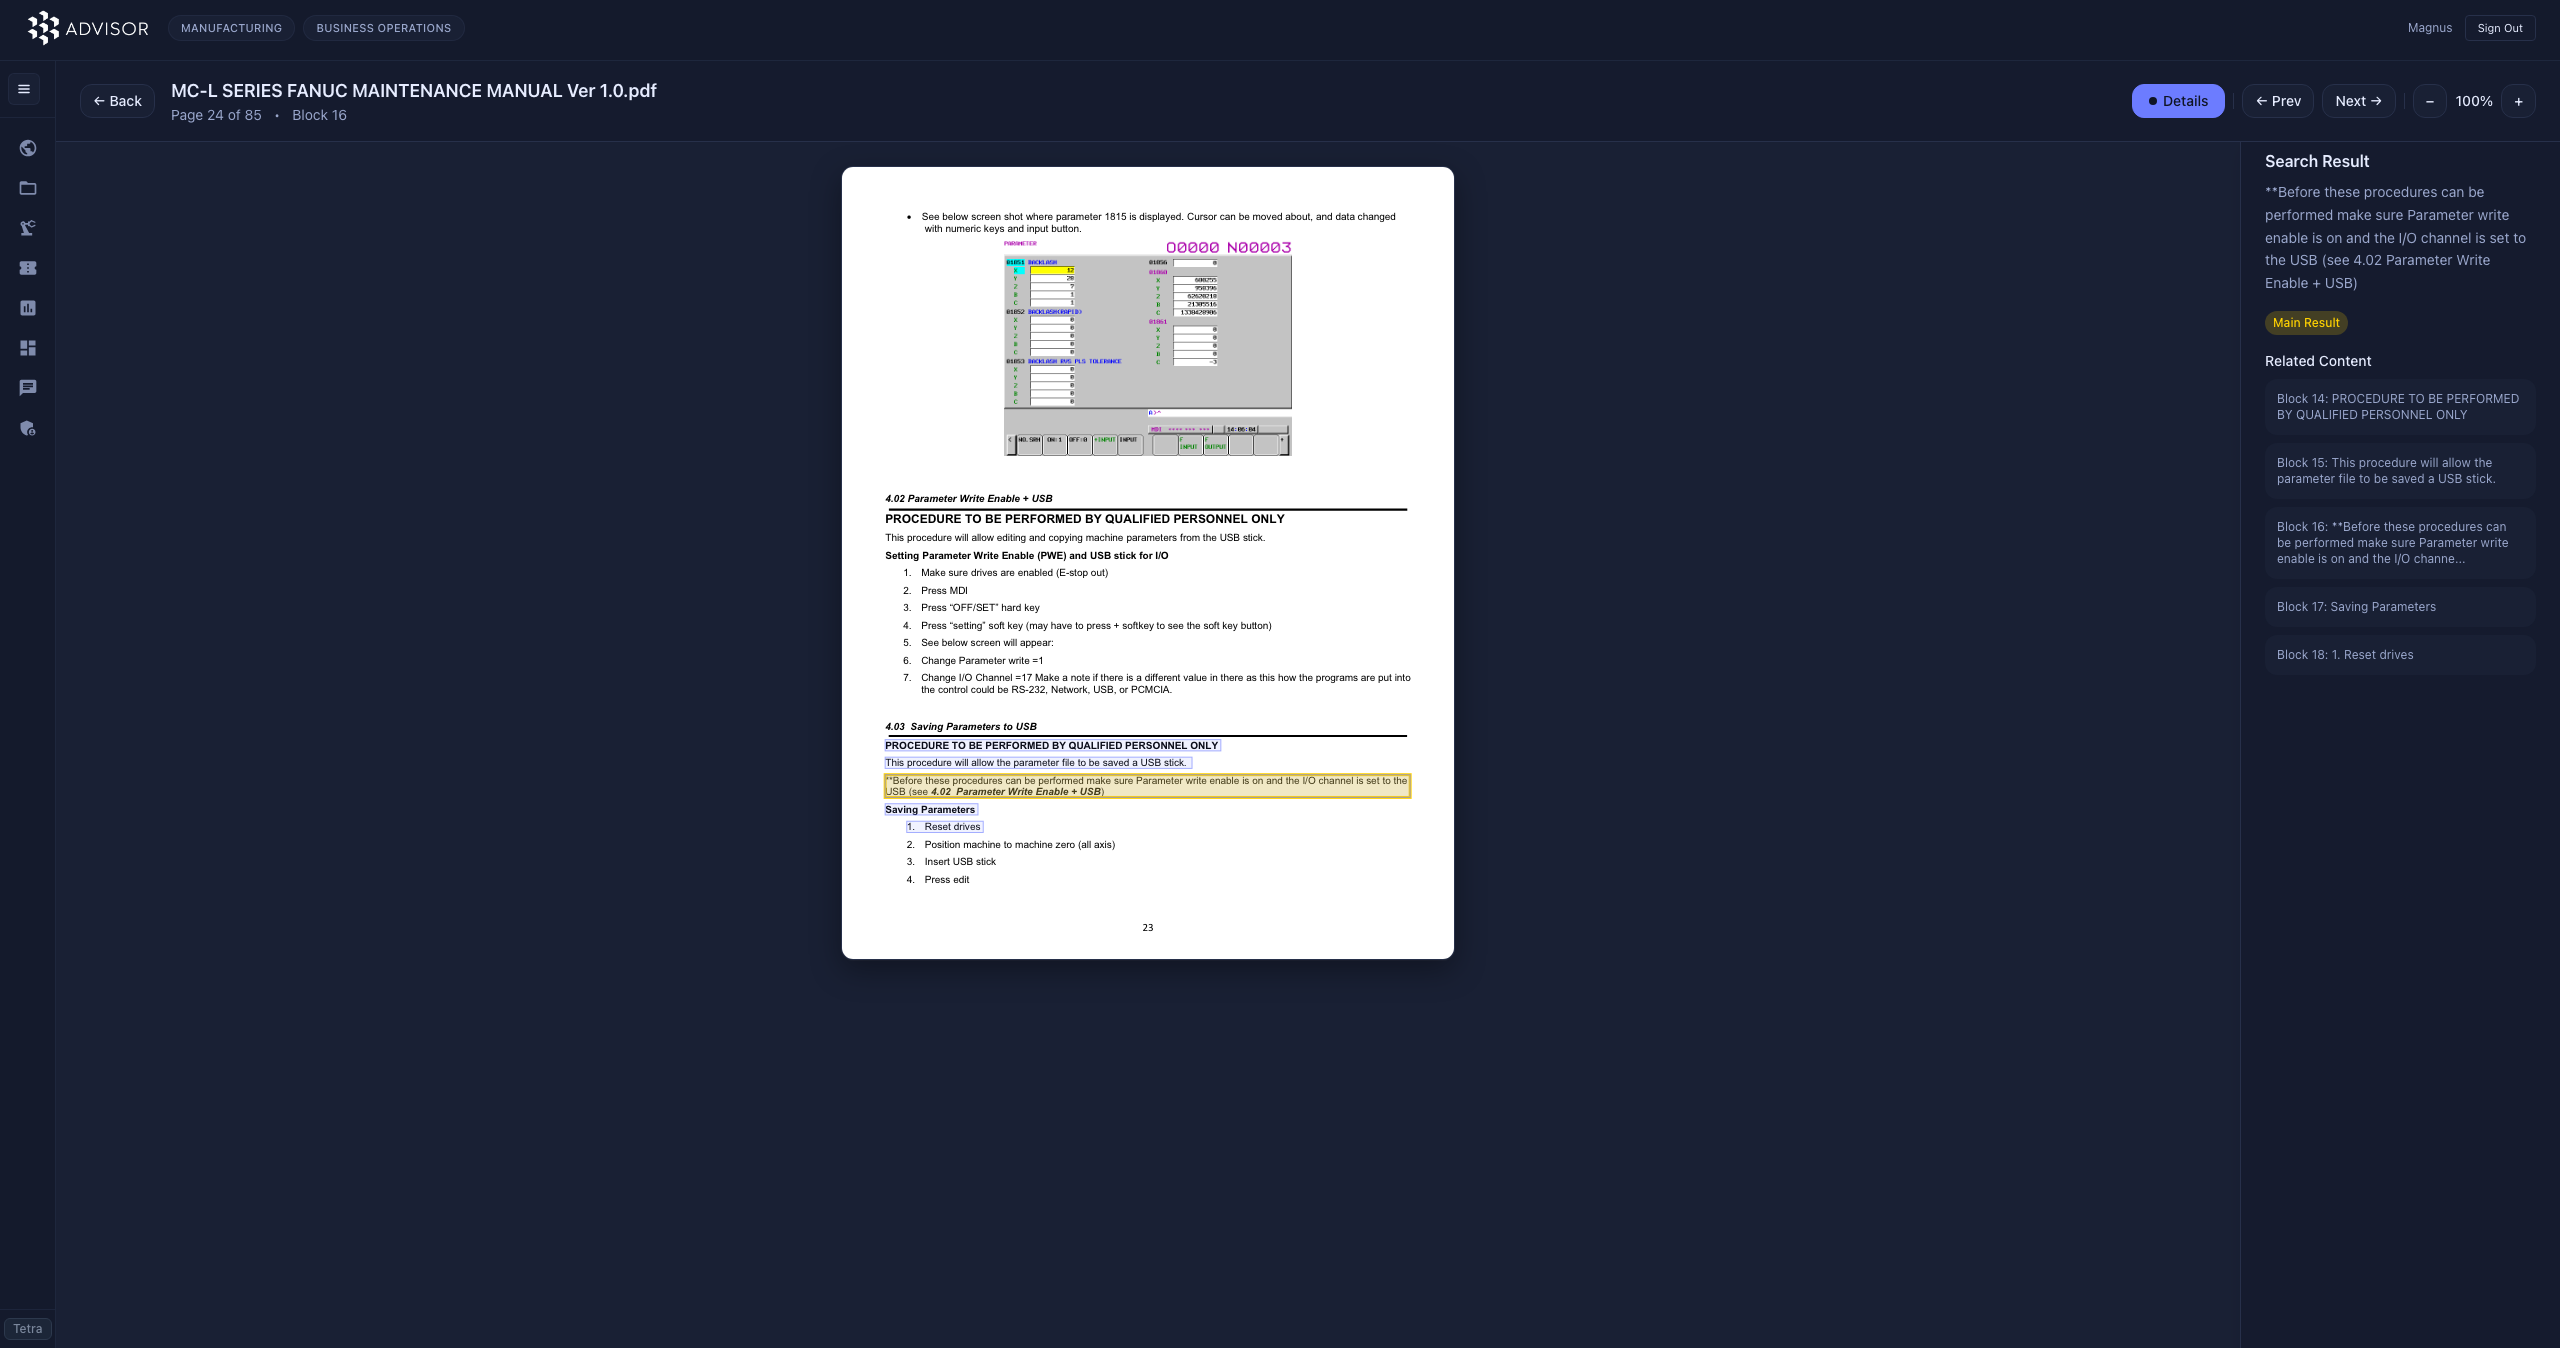The width and height of the screenshot is (2560, 1348).
Task: Toggle the Details panel button
Action: tap(2177, 101)
